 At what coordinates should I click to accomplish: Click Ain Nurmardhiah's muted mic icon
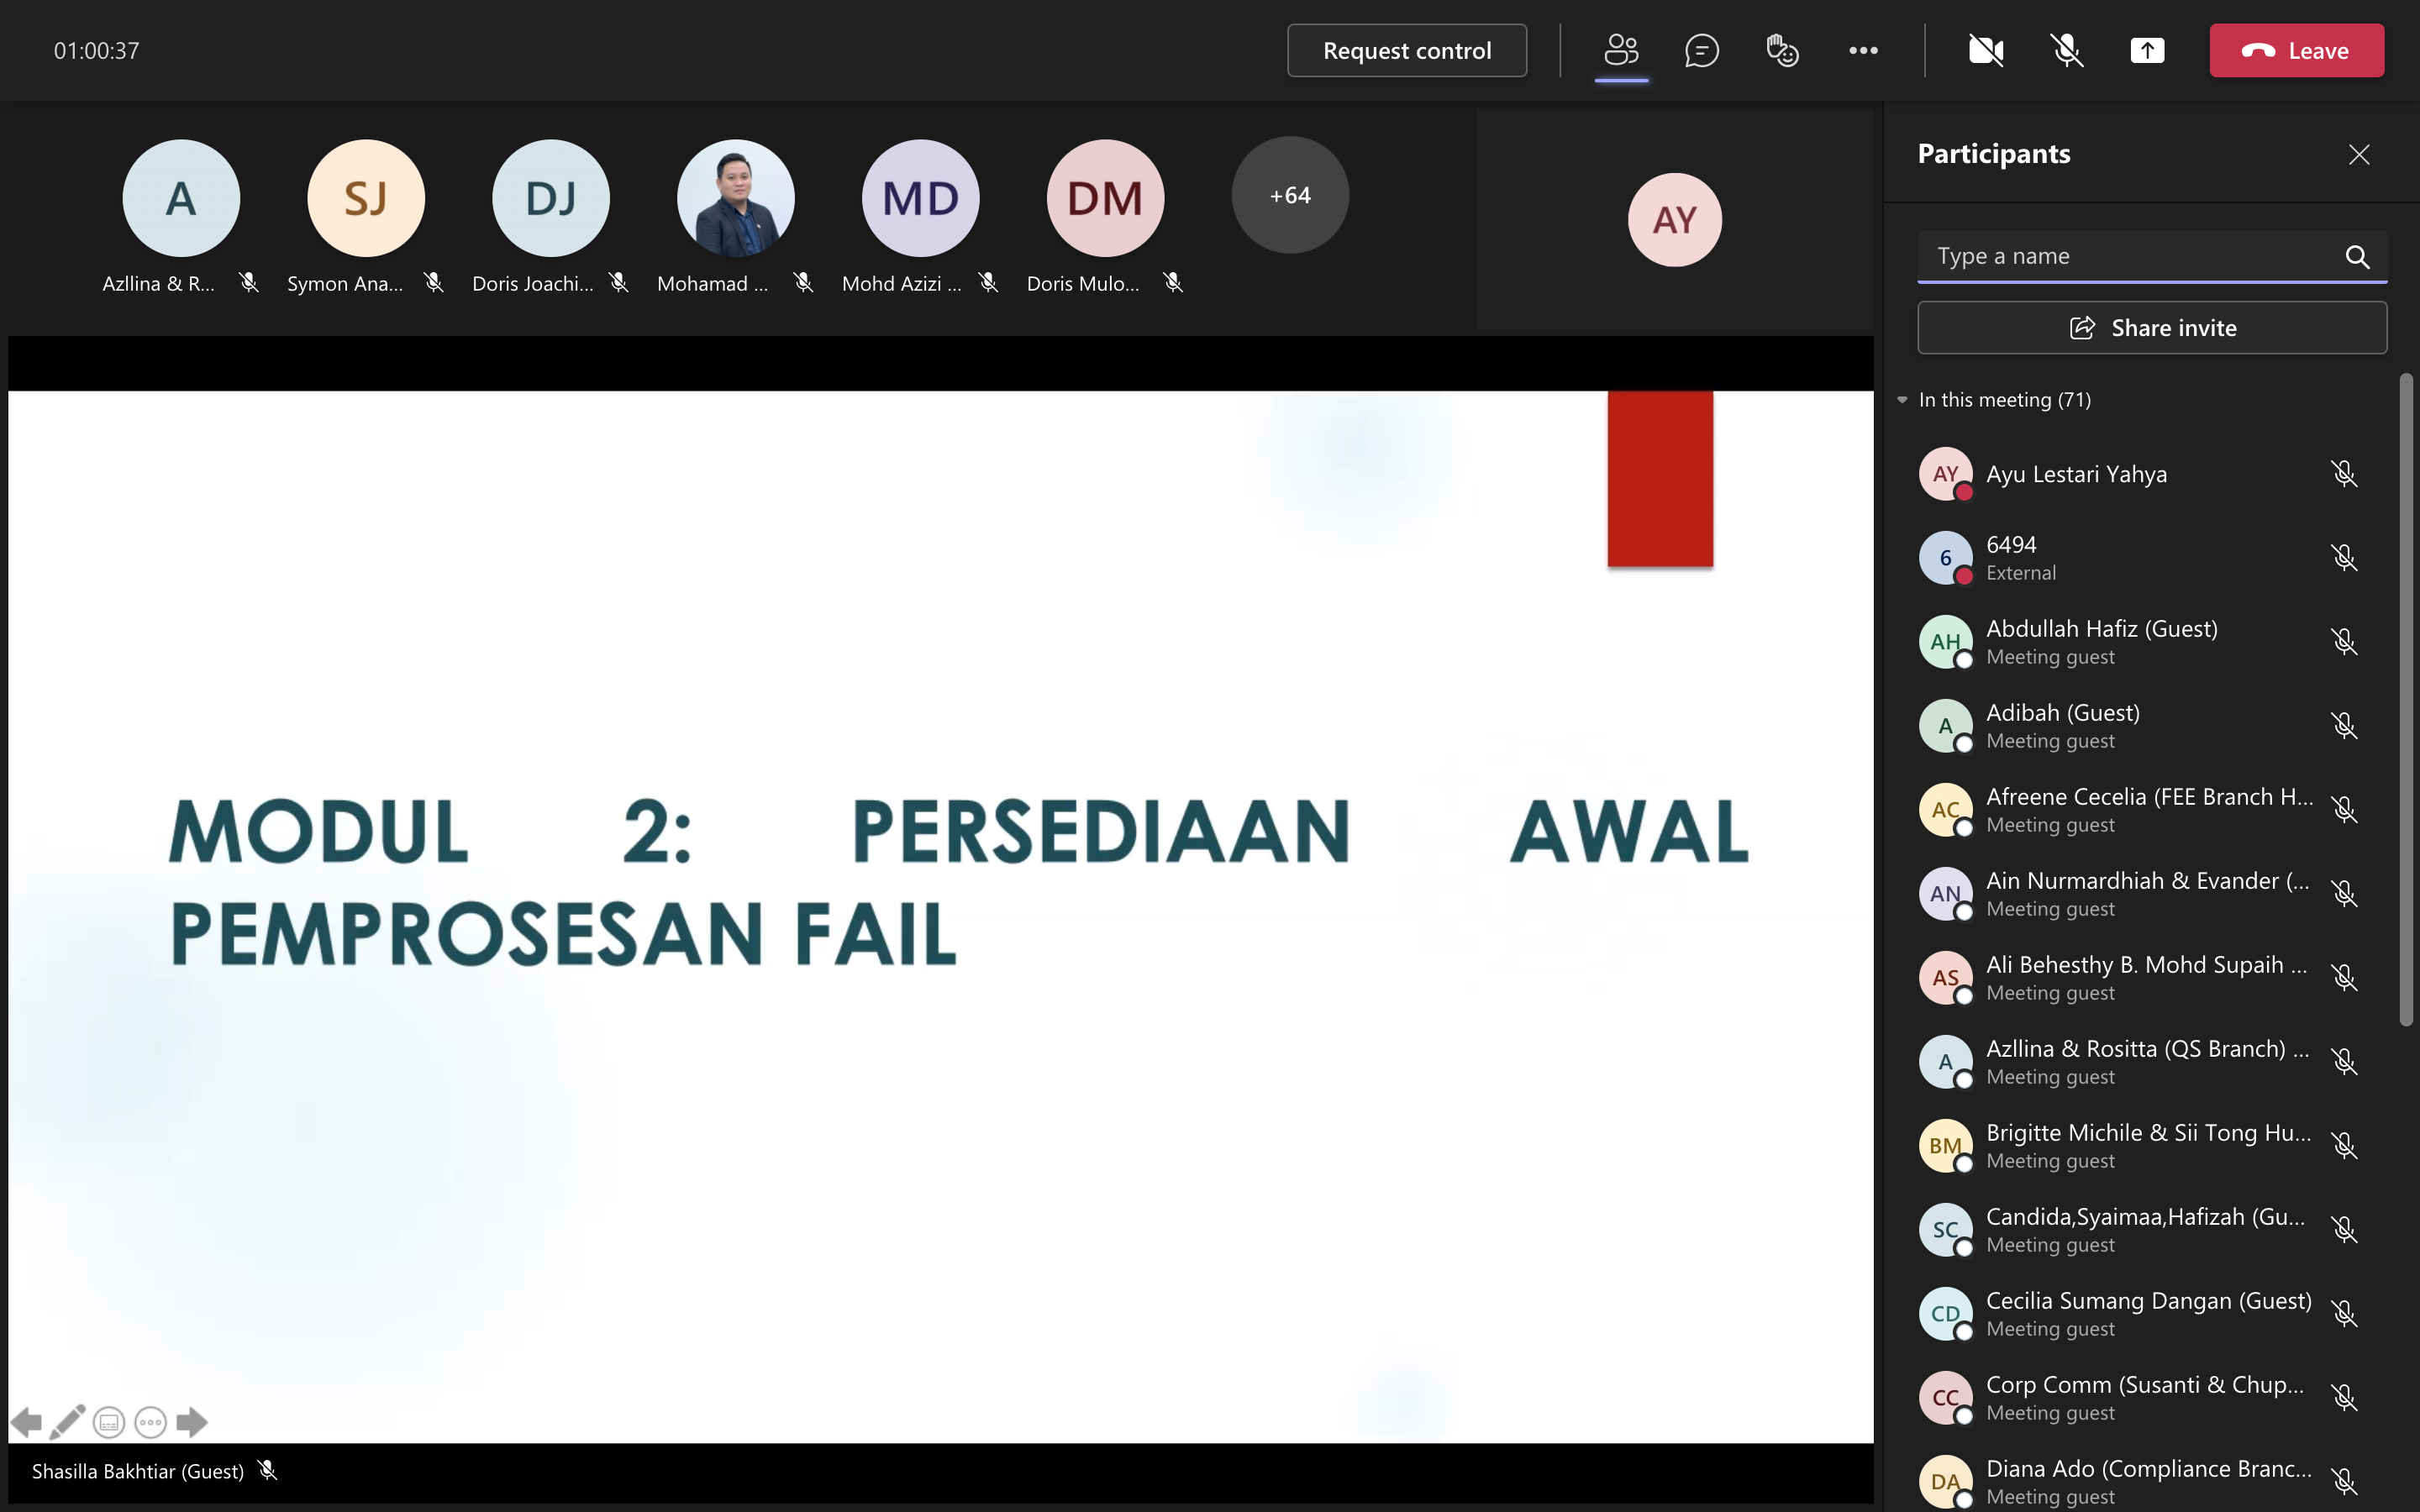[2344, 894]
